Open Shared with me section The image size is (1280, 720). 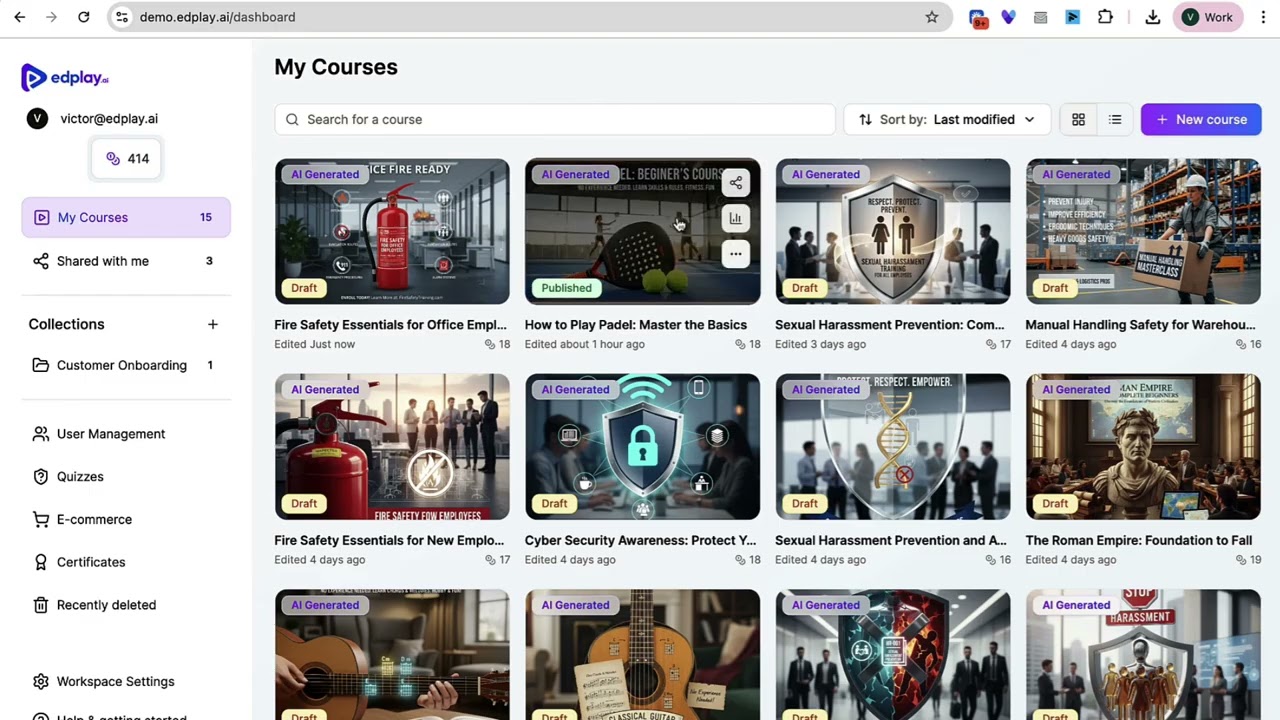(126, 261)
